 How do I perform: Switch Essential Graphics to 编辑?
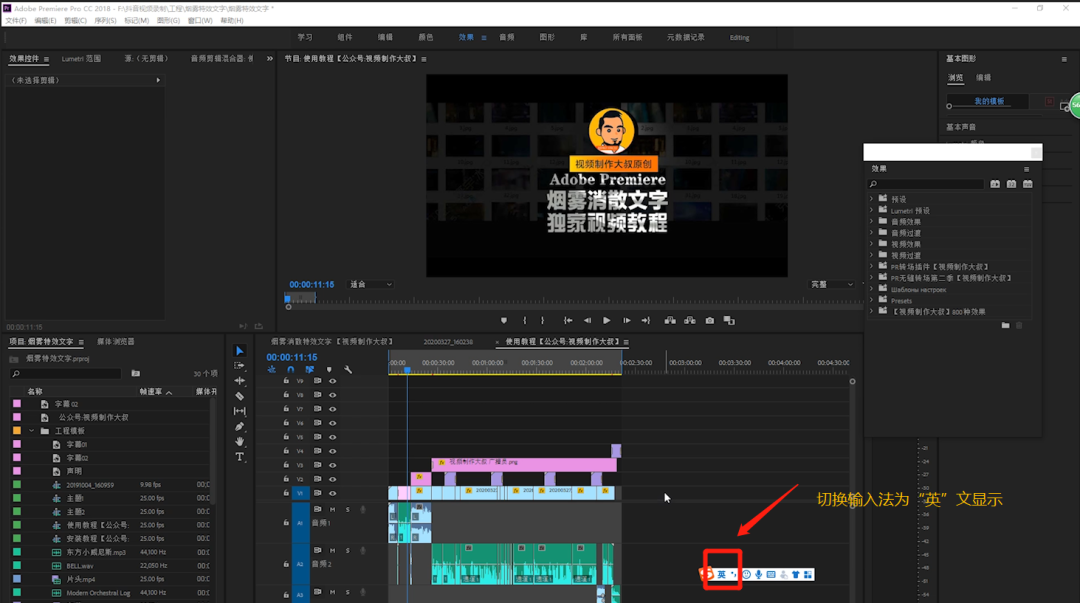(x=984, y=78)
